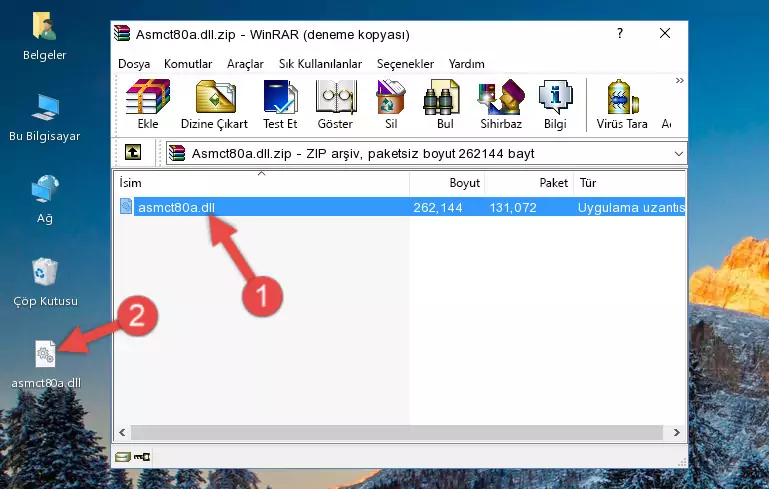Expand the archive path dropdown
The height and width of the screenshot is (489, 769).
click(678, 154)
